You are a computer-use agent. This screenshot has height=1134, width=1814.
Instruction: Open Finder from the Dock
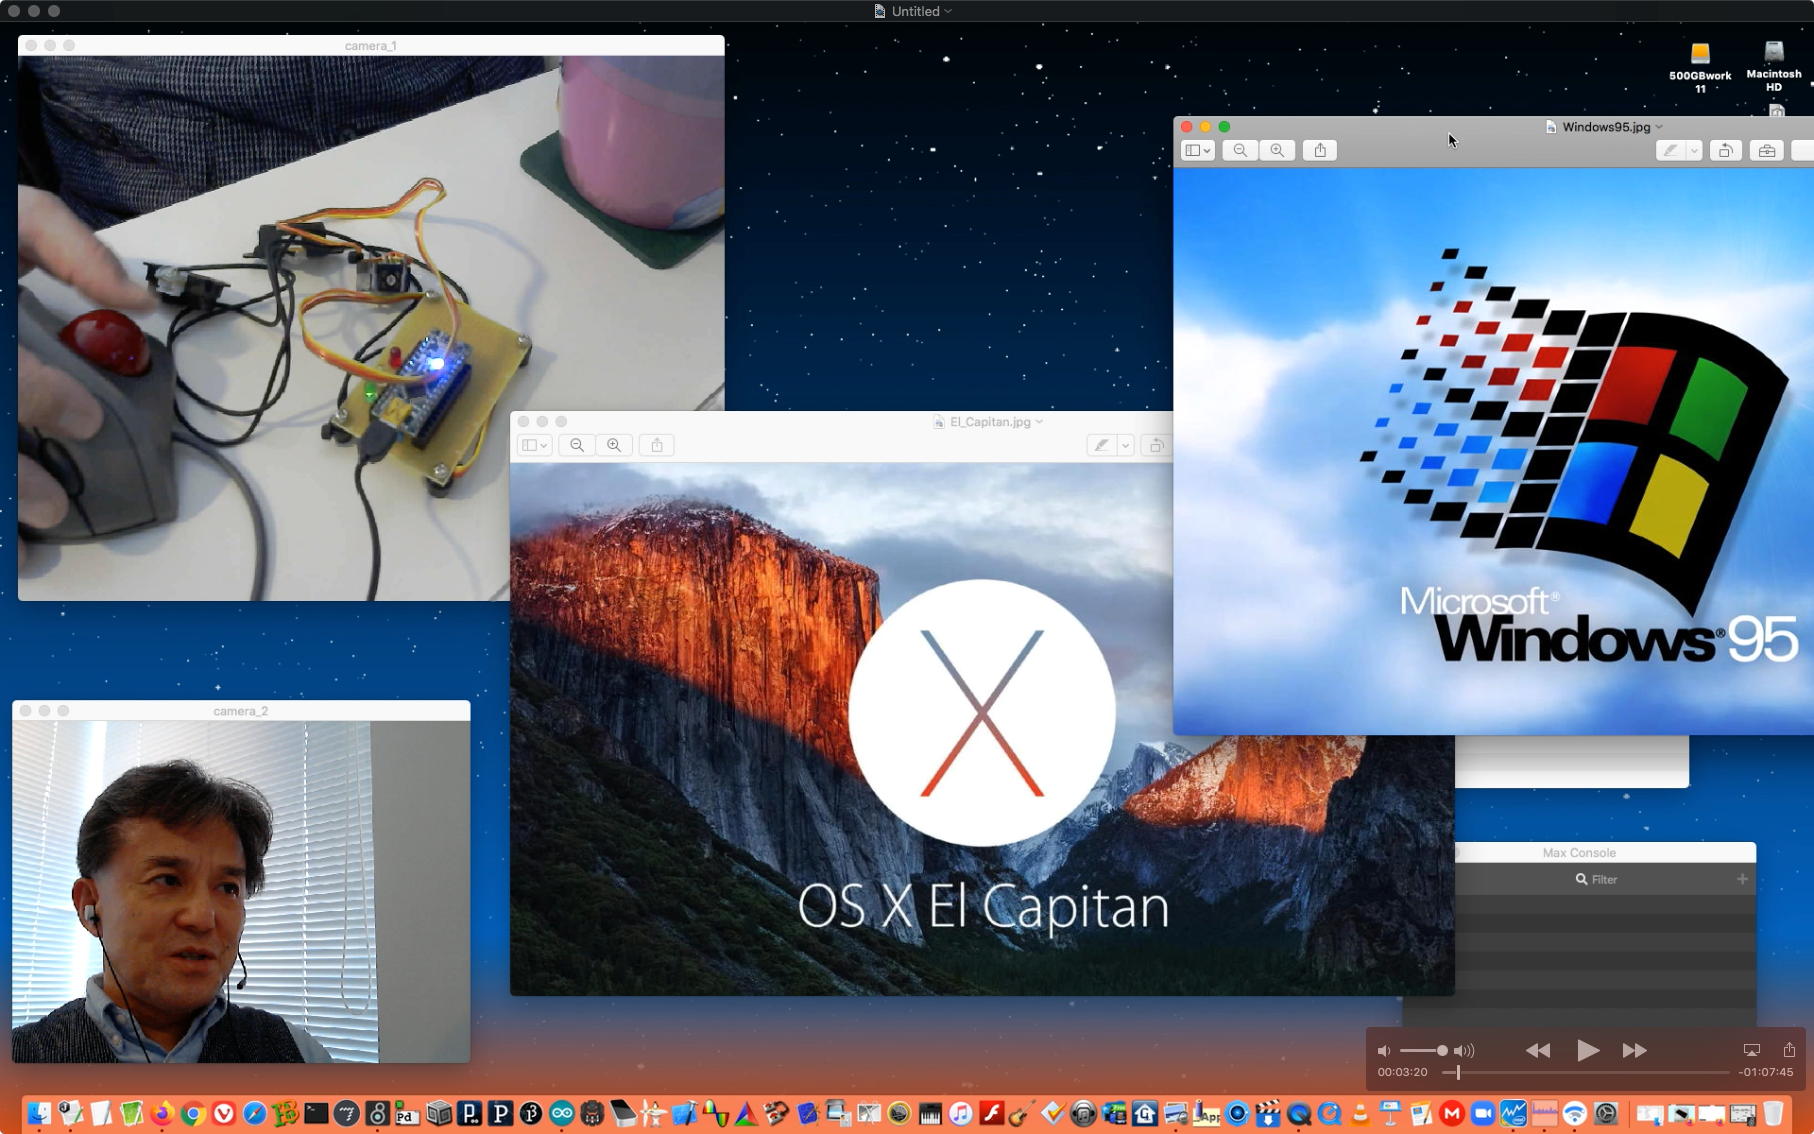39,1113
